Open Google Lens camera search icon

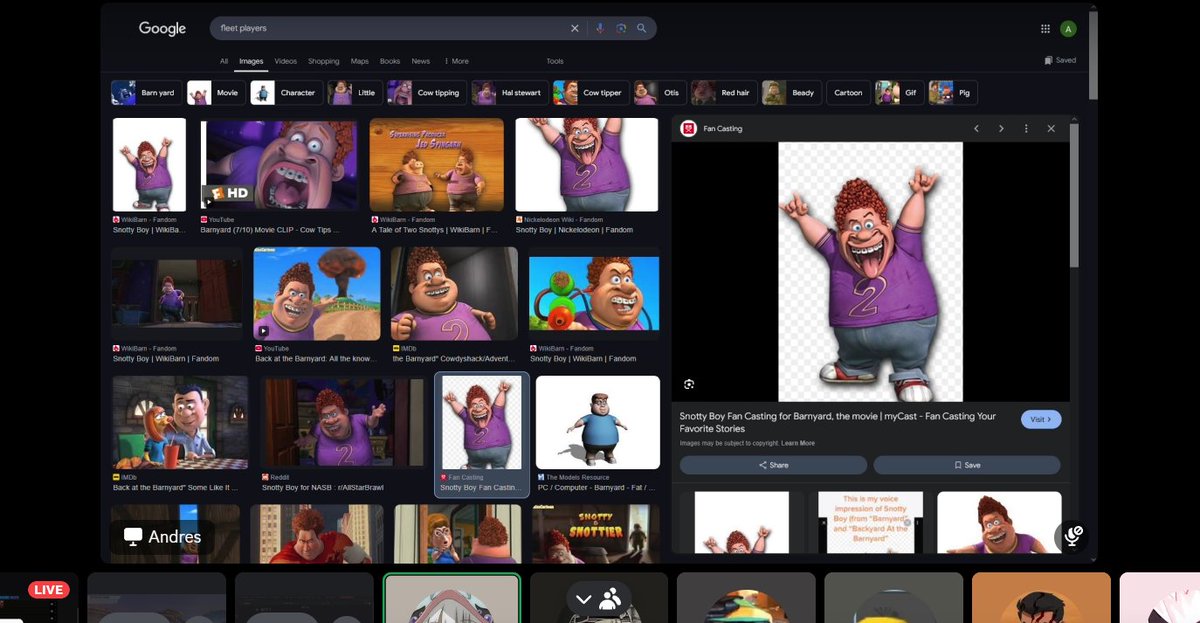tap(621, 28)
